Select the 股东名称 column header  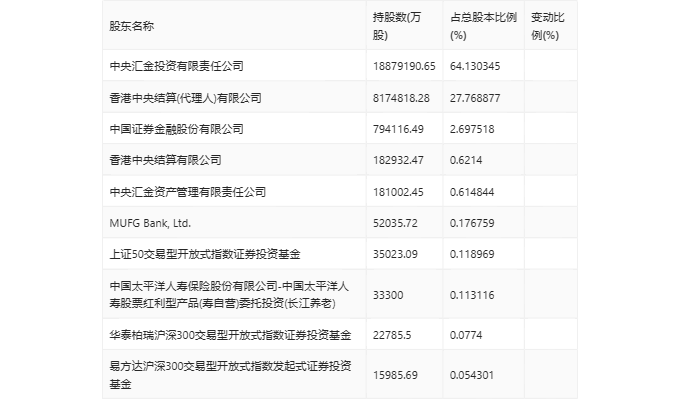[x=131, y=26]
